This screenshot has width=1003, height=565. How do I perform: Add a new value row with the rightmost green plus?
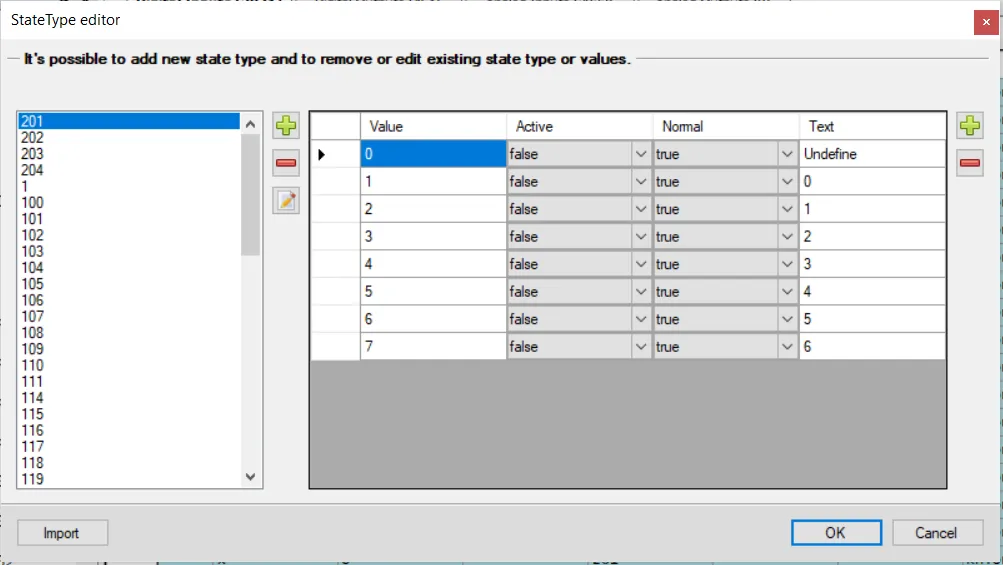970,125
